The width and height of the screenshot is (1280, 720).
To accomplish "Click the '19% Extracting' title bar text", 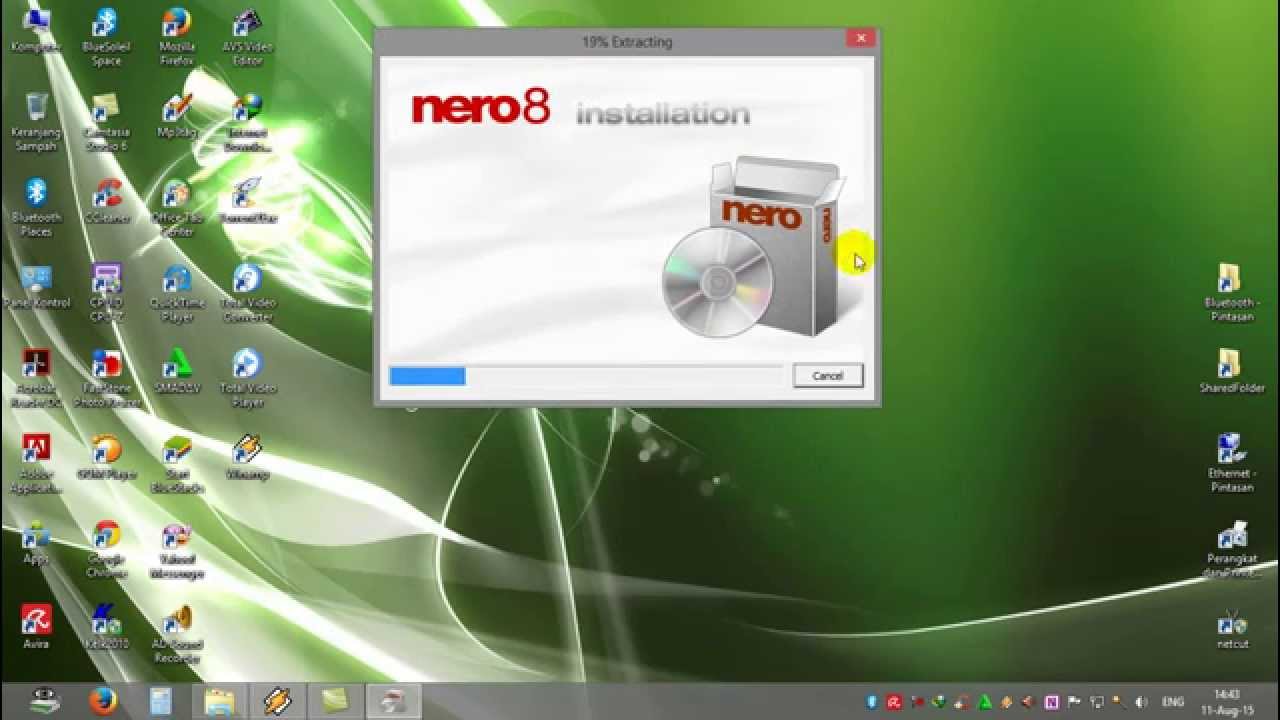I will click(627, 42).
